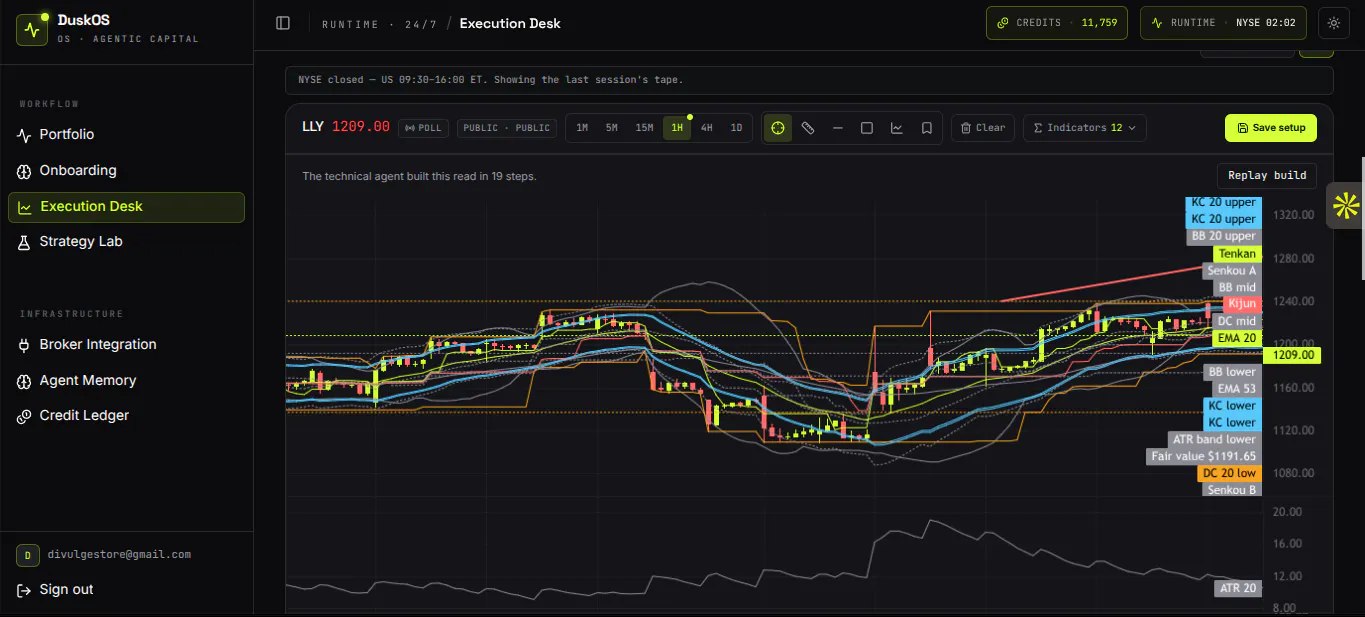
Task: Click the Tenkan indicator label
Action: [1237, 254]
